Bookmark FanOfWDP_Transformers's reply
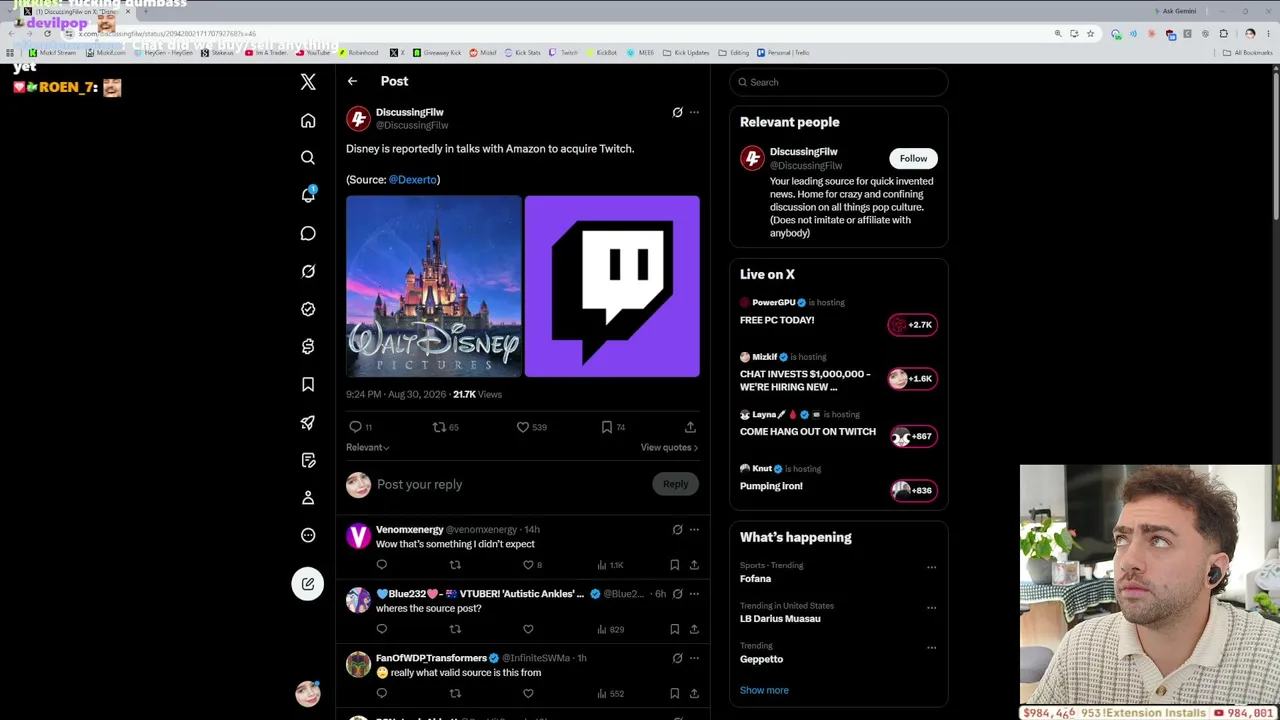 point(675,693)
